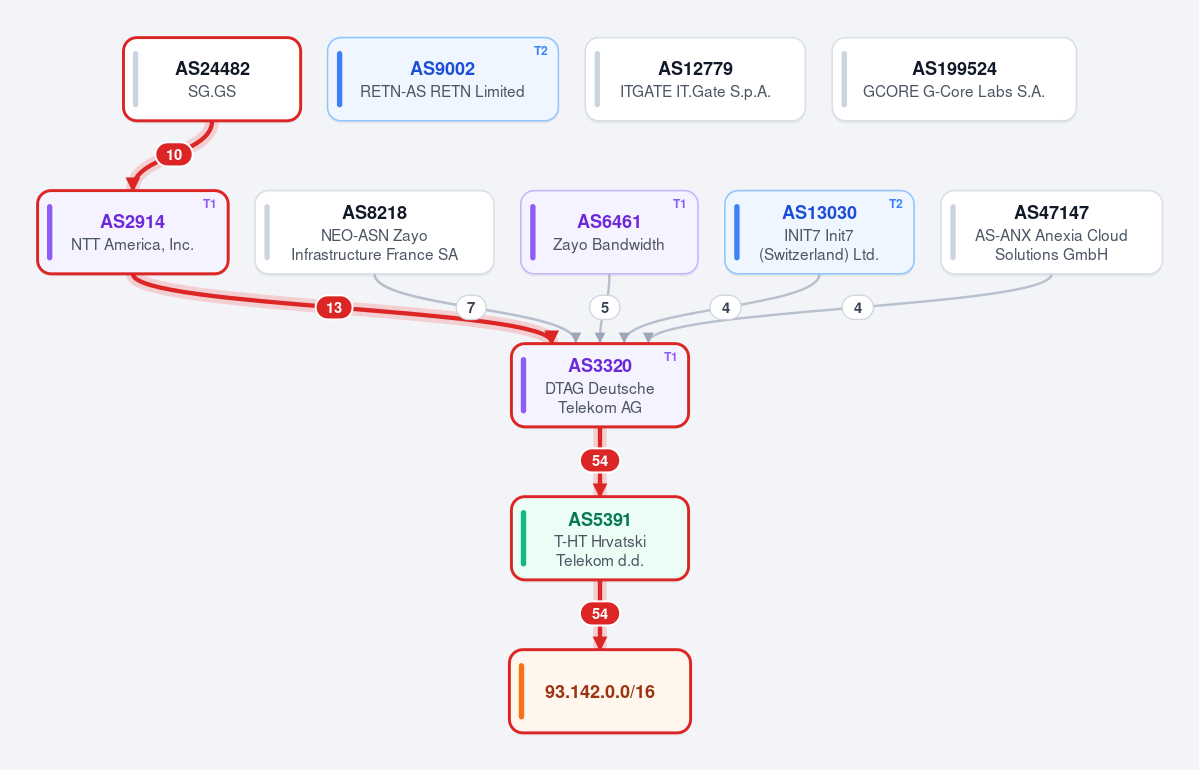Select the edge count badge 7
Viewport: 1199px width, 770px height.
[x=471, y=308]
